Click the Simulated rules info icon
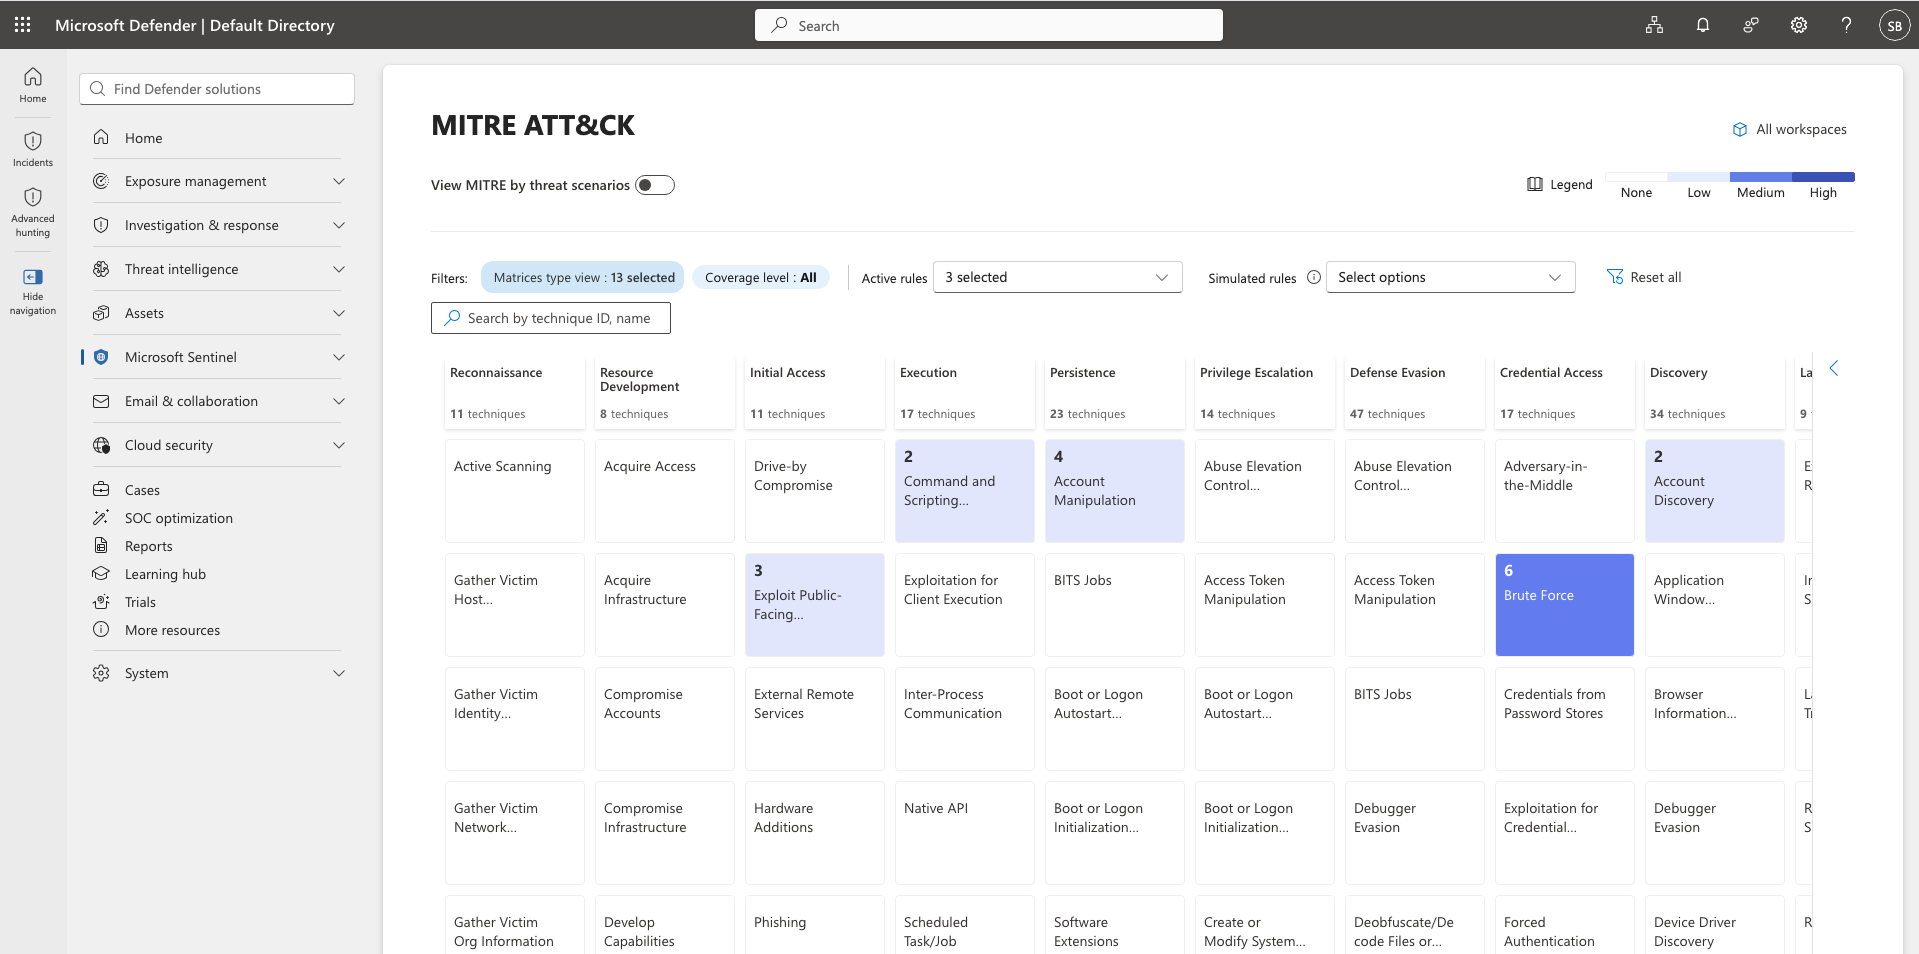1919x954 pixels. coord(1314,277)
